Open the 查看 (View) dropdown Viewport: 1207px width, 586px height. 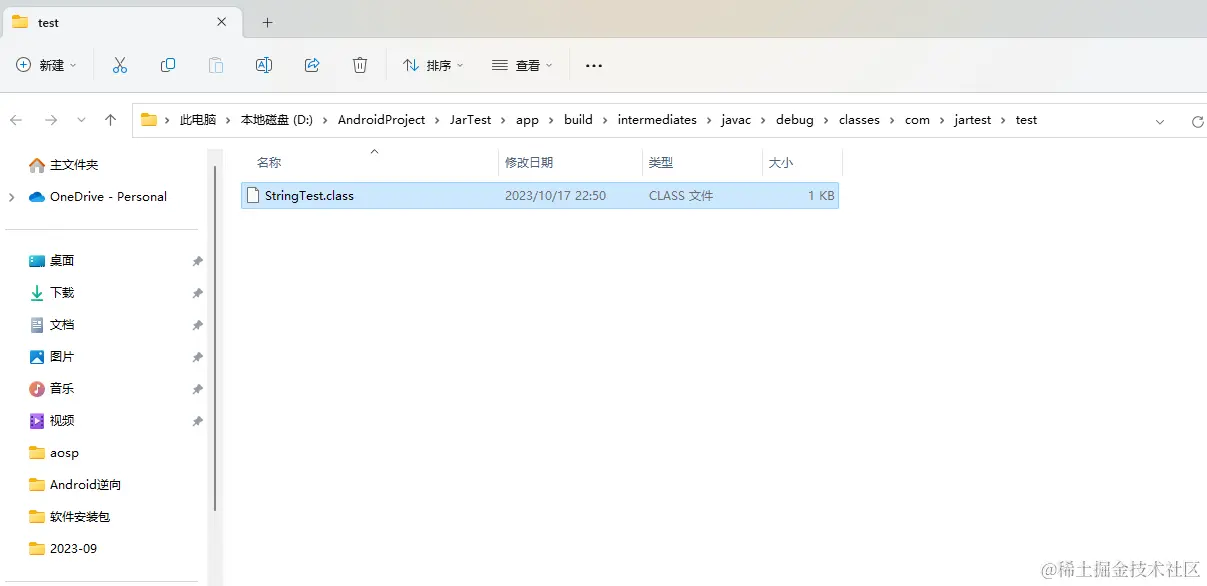pos(522,65)
